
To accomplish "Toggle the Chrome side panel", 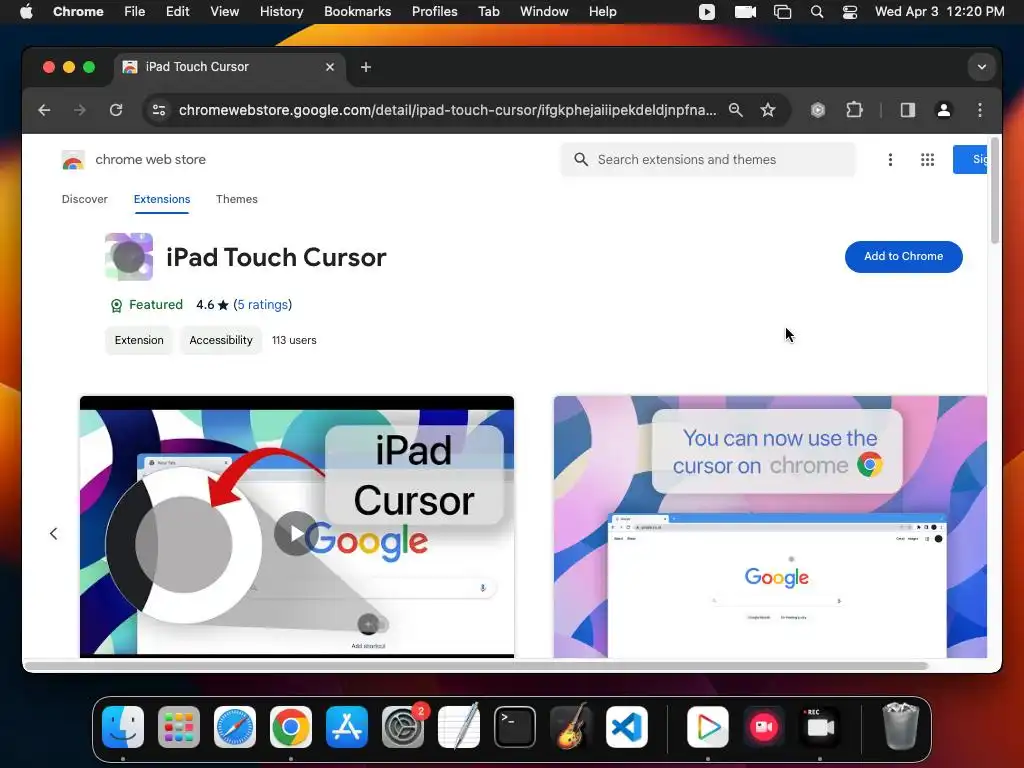I will (908, 110).
